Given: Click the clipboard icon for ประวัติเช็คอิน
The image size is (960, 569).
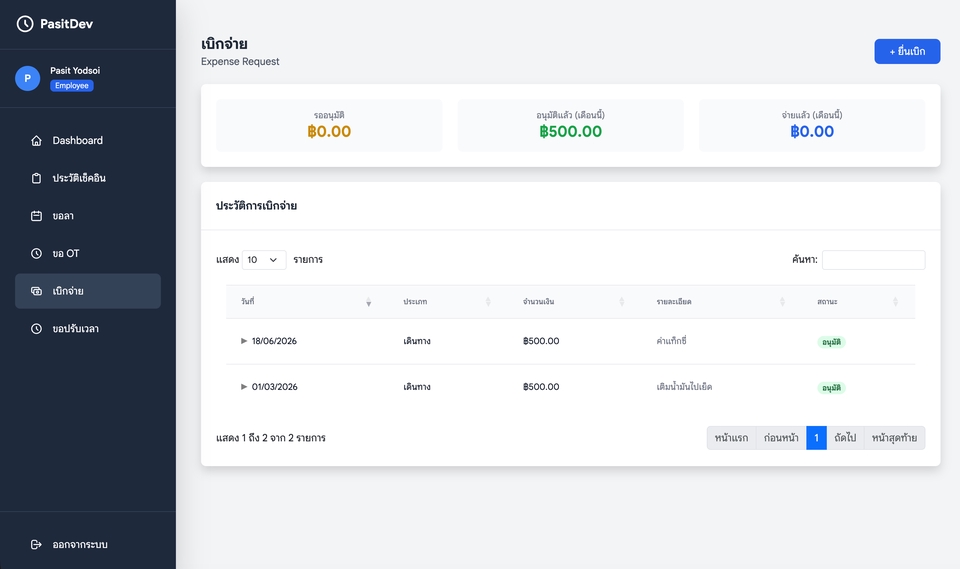Looking at the screenshot, I should click(37, 178).
